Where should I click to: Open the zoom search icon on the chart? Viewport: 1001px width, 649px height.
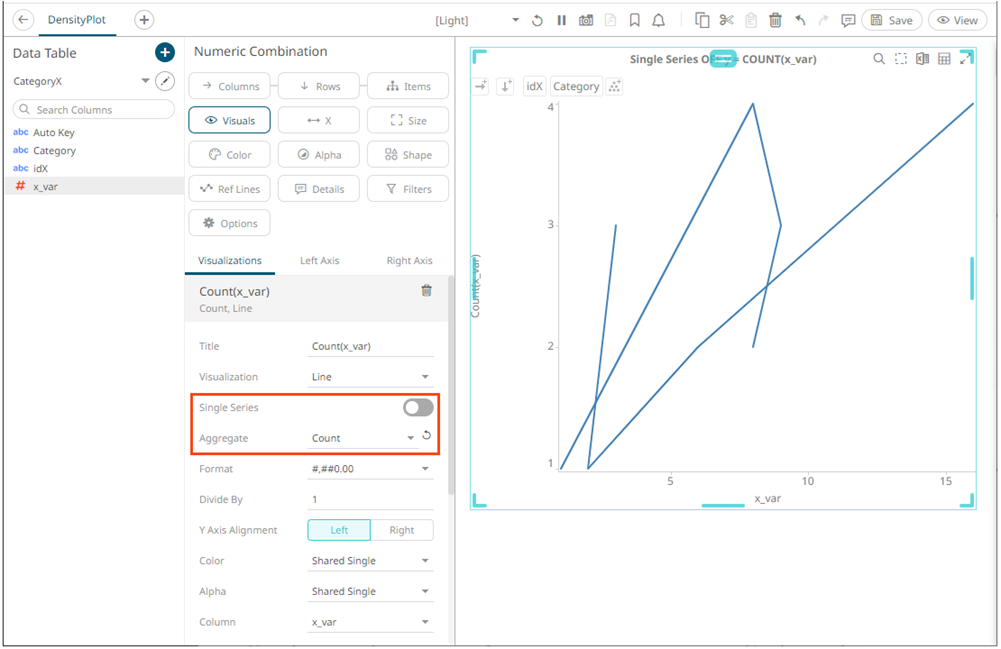coord(880,59)
